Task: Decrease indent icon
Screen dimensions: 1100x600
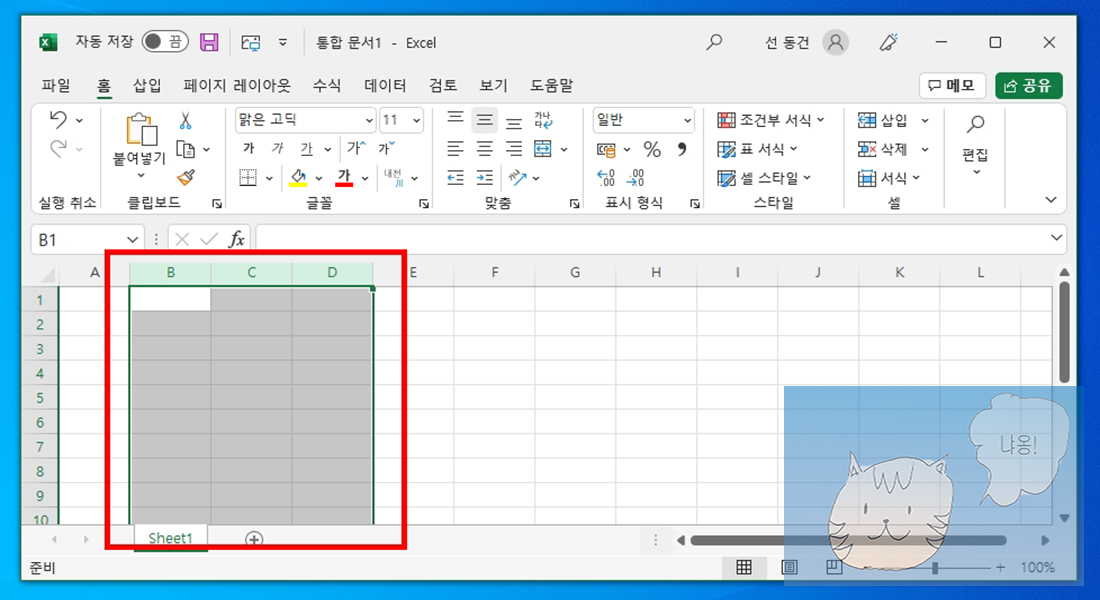Action: click(455, 178)
